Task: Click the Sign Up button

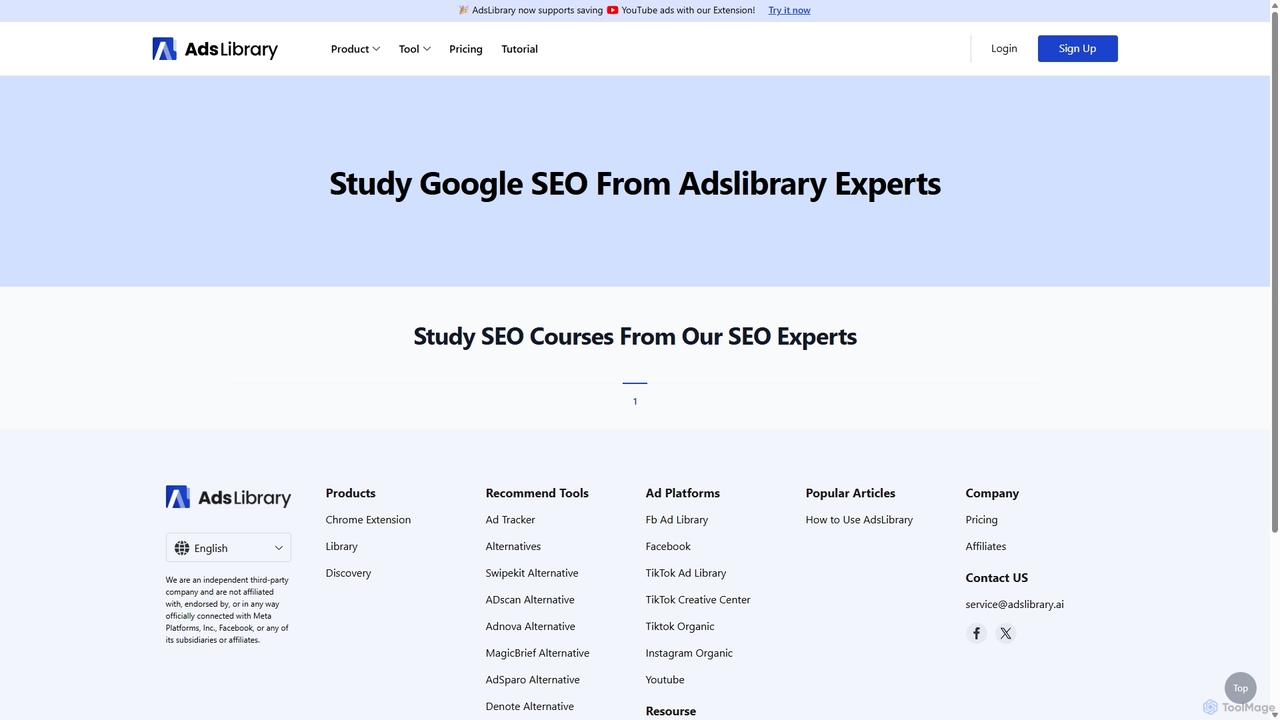Action: click(x=1078, y=48)
